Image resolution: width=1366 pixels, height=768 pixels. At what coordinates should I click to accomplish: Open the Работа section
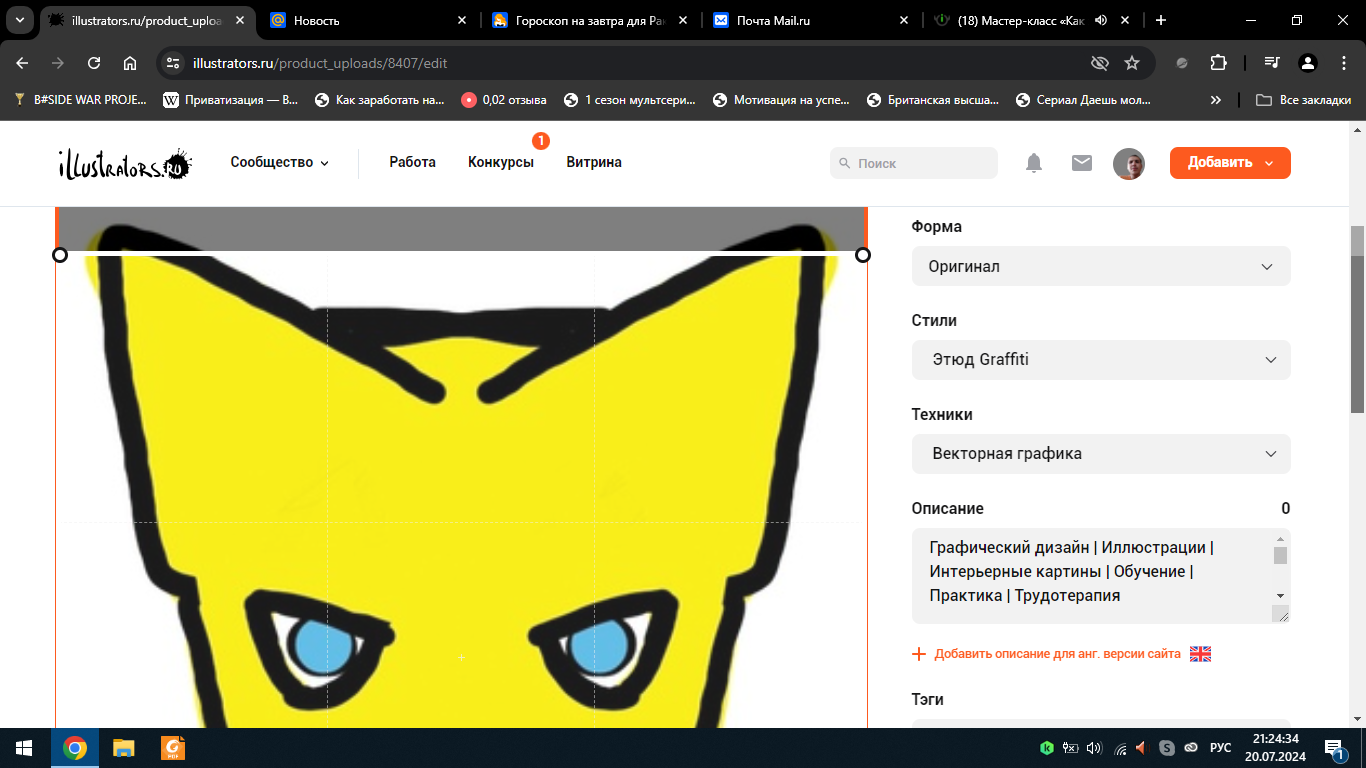coord(412,162)
